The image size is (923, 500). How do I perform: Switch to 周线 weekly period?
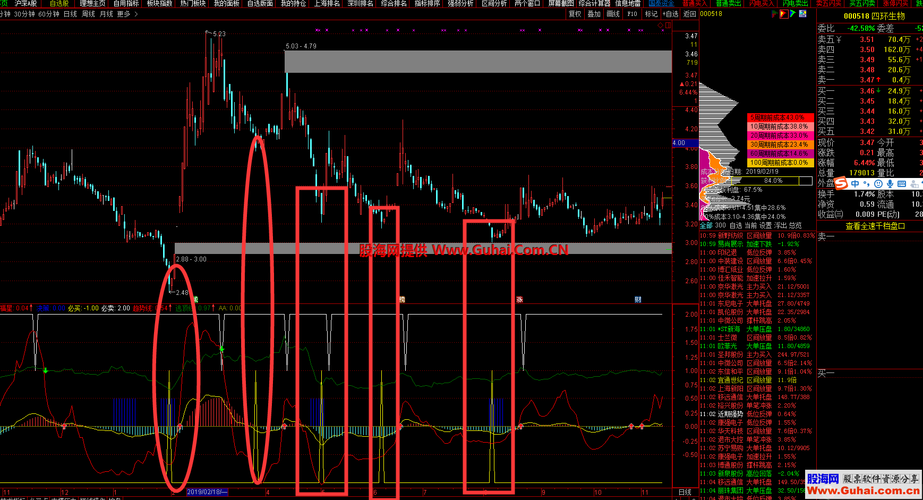88,14
